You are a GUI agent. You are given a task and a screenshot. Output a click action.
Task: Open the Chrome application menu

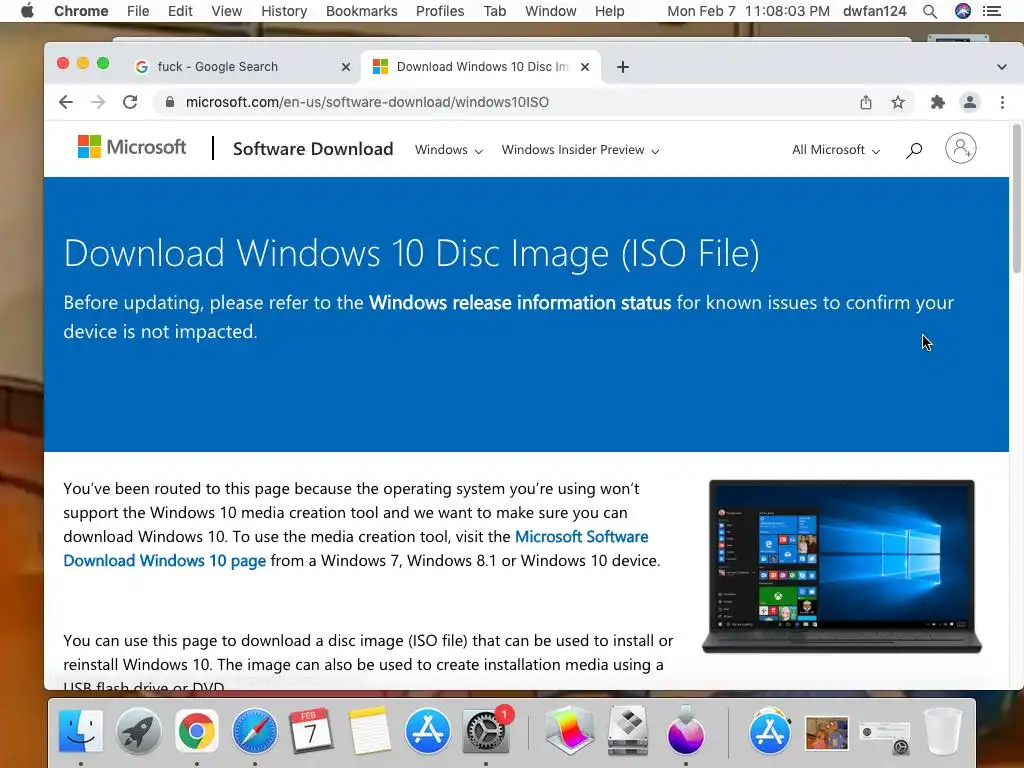coord(81,11)
